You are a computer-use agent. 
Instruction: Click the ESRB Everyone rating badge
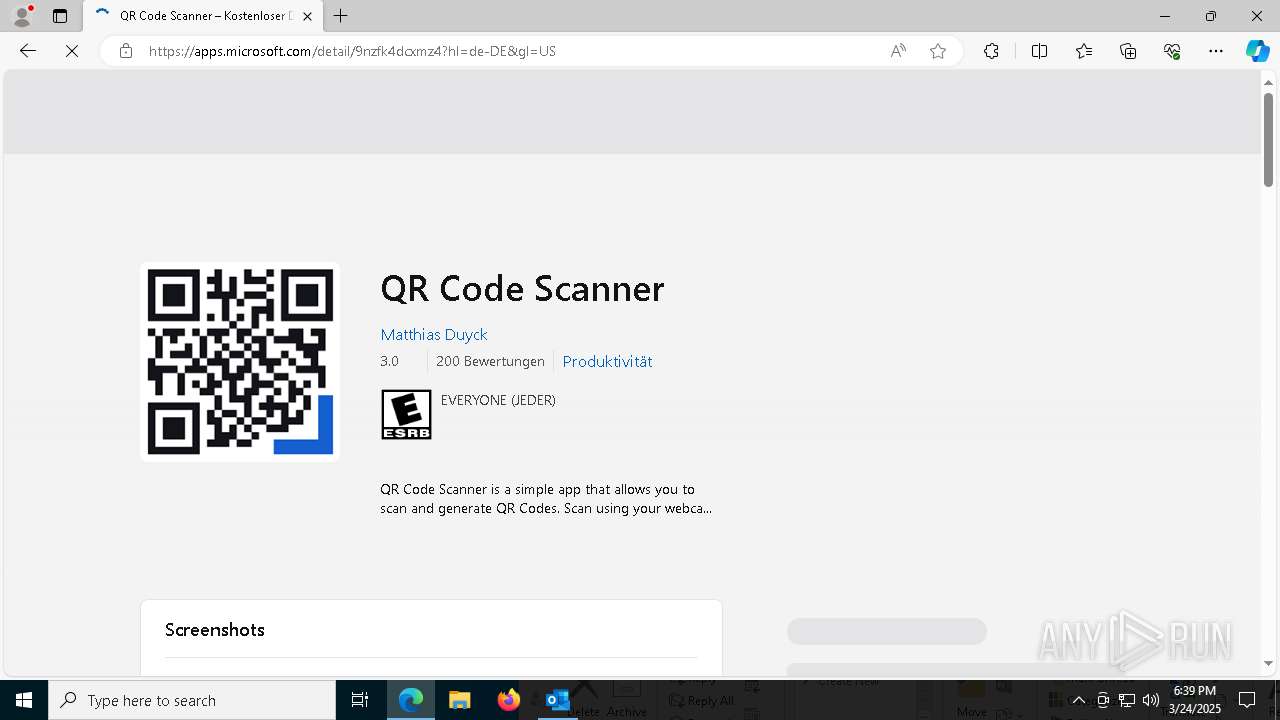coord(406,414)
